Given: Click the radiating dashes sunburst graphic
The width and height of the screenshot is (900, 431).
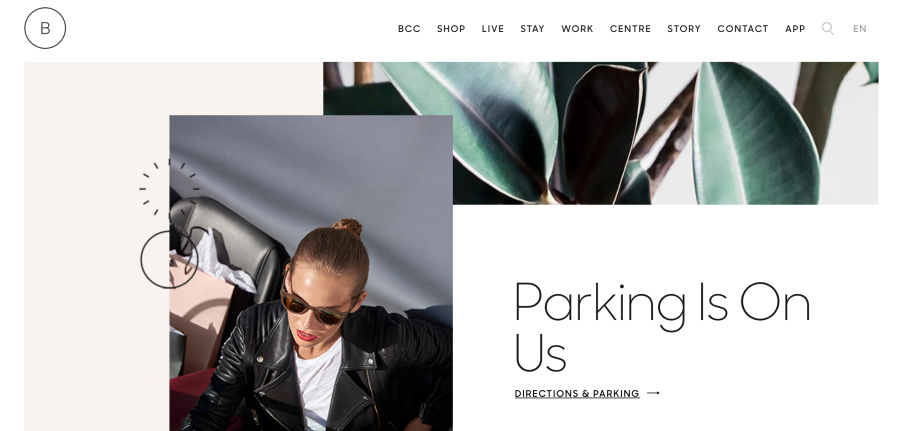Looking at the screenshot, I should (x=169, y=188).
